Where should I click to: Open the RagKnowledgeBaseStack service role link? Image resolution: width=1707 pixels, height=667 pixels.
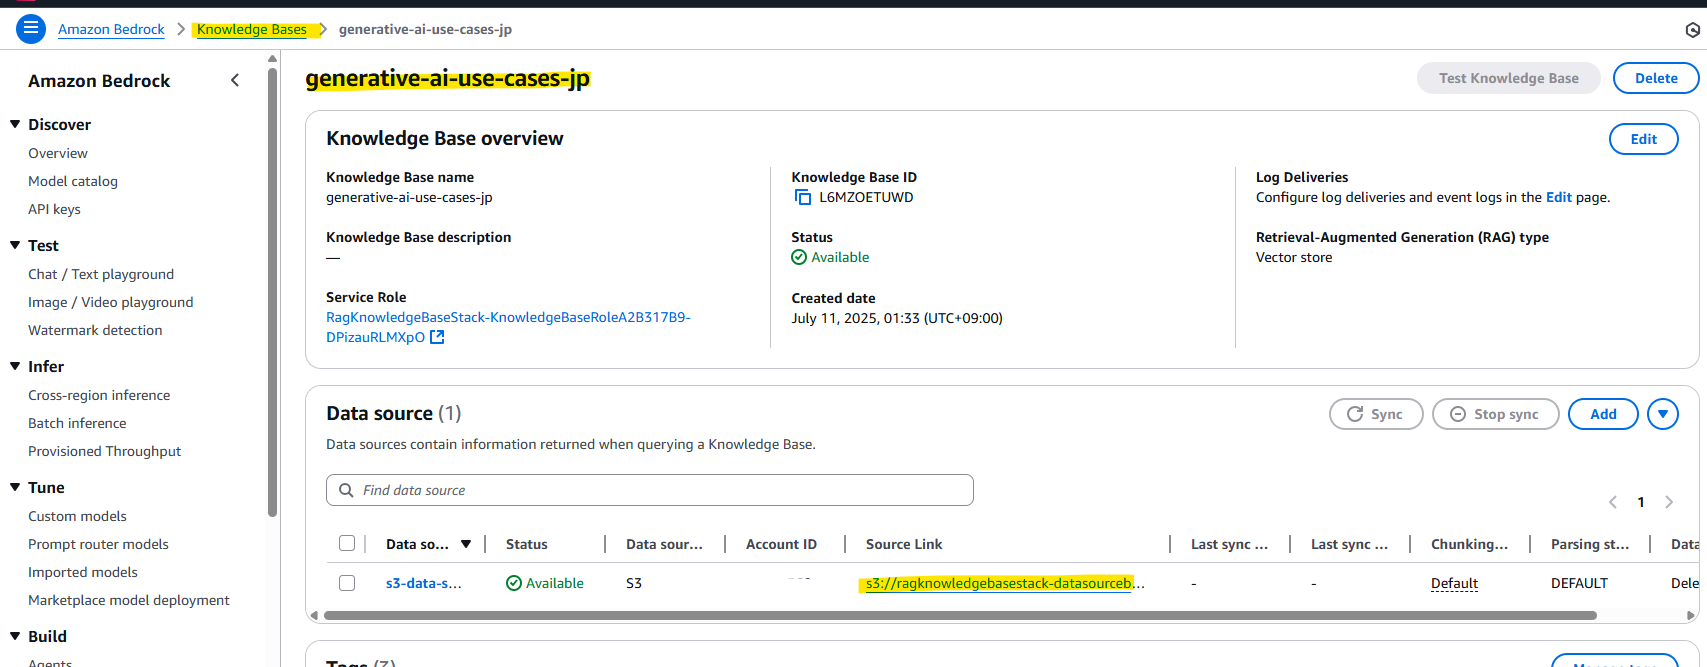[508, 327]
